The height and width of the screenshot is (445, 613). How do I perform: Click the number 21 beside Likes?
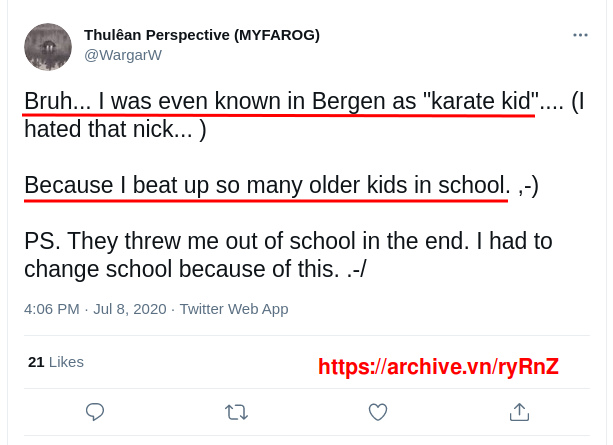click(36, 362)
